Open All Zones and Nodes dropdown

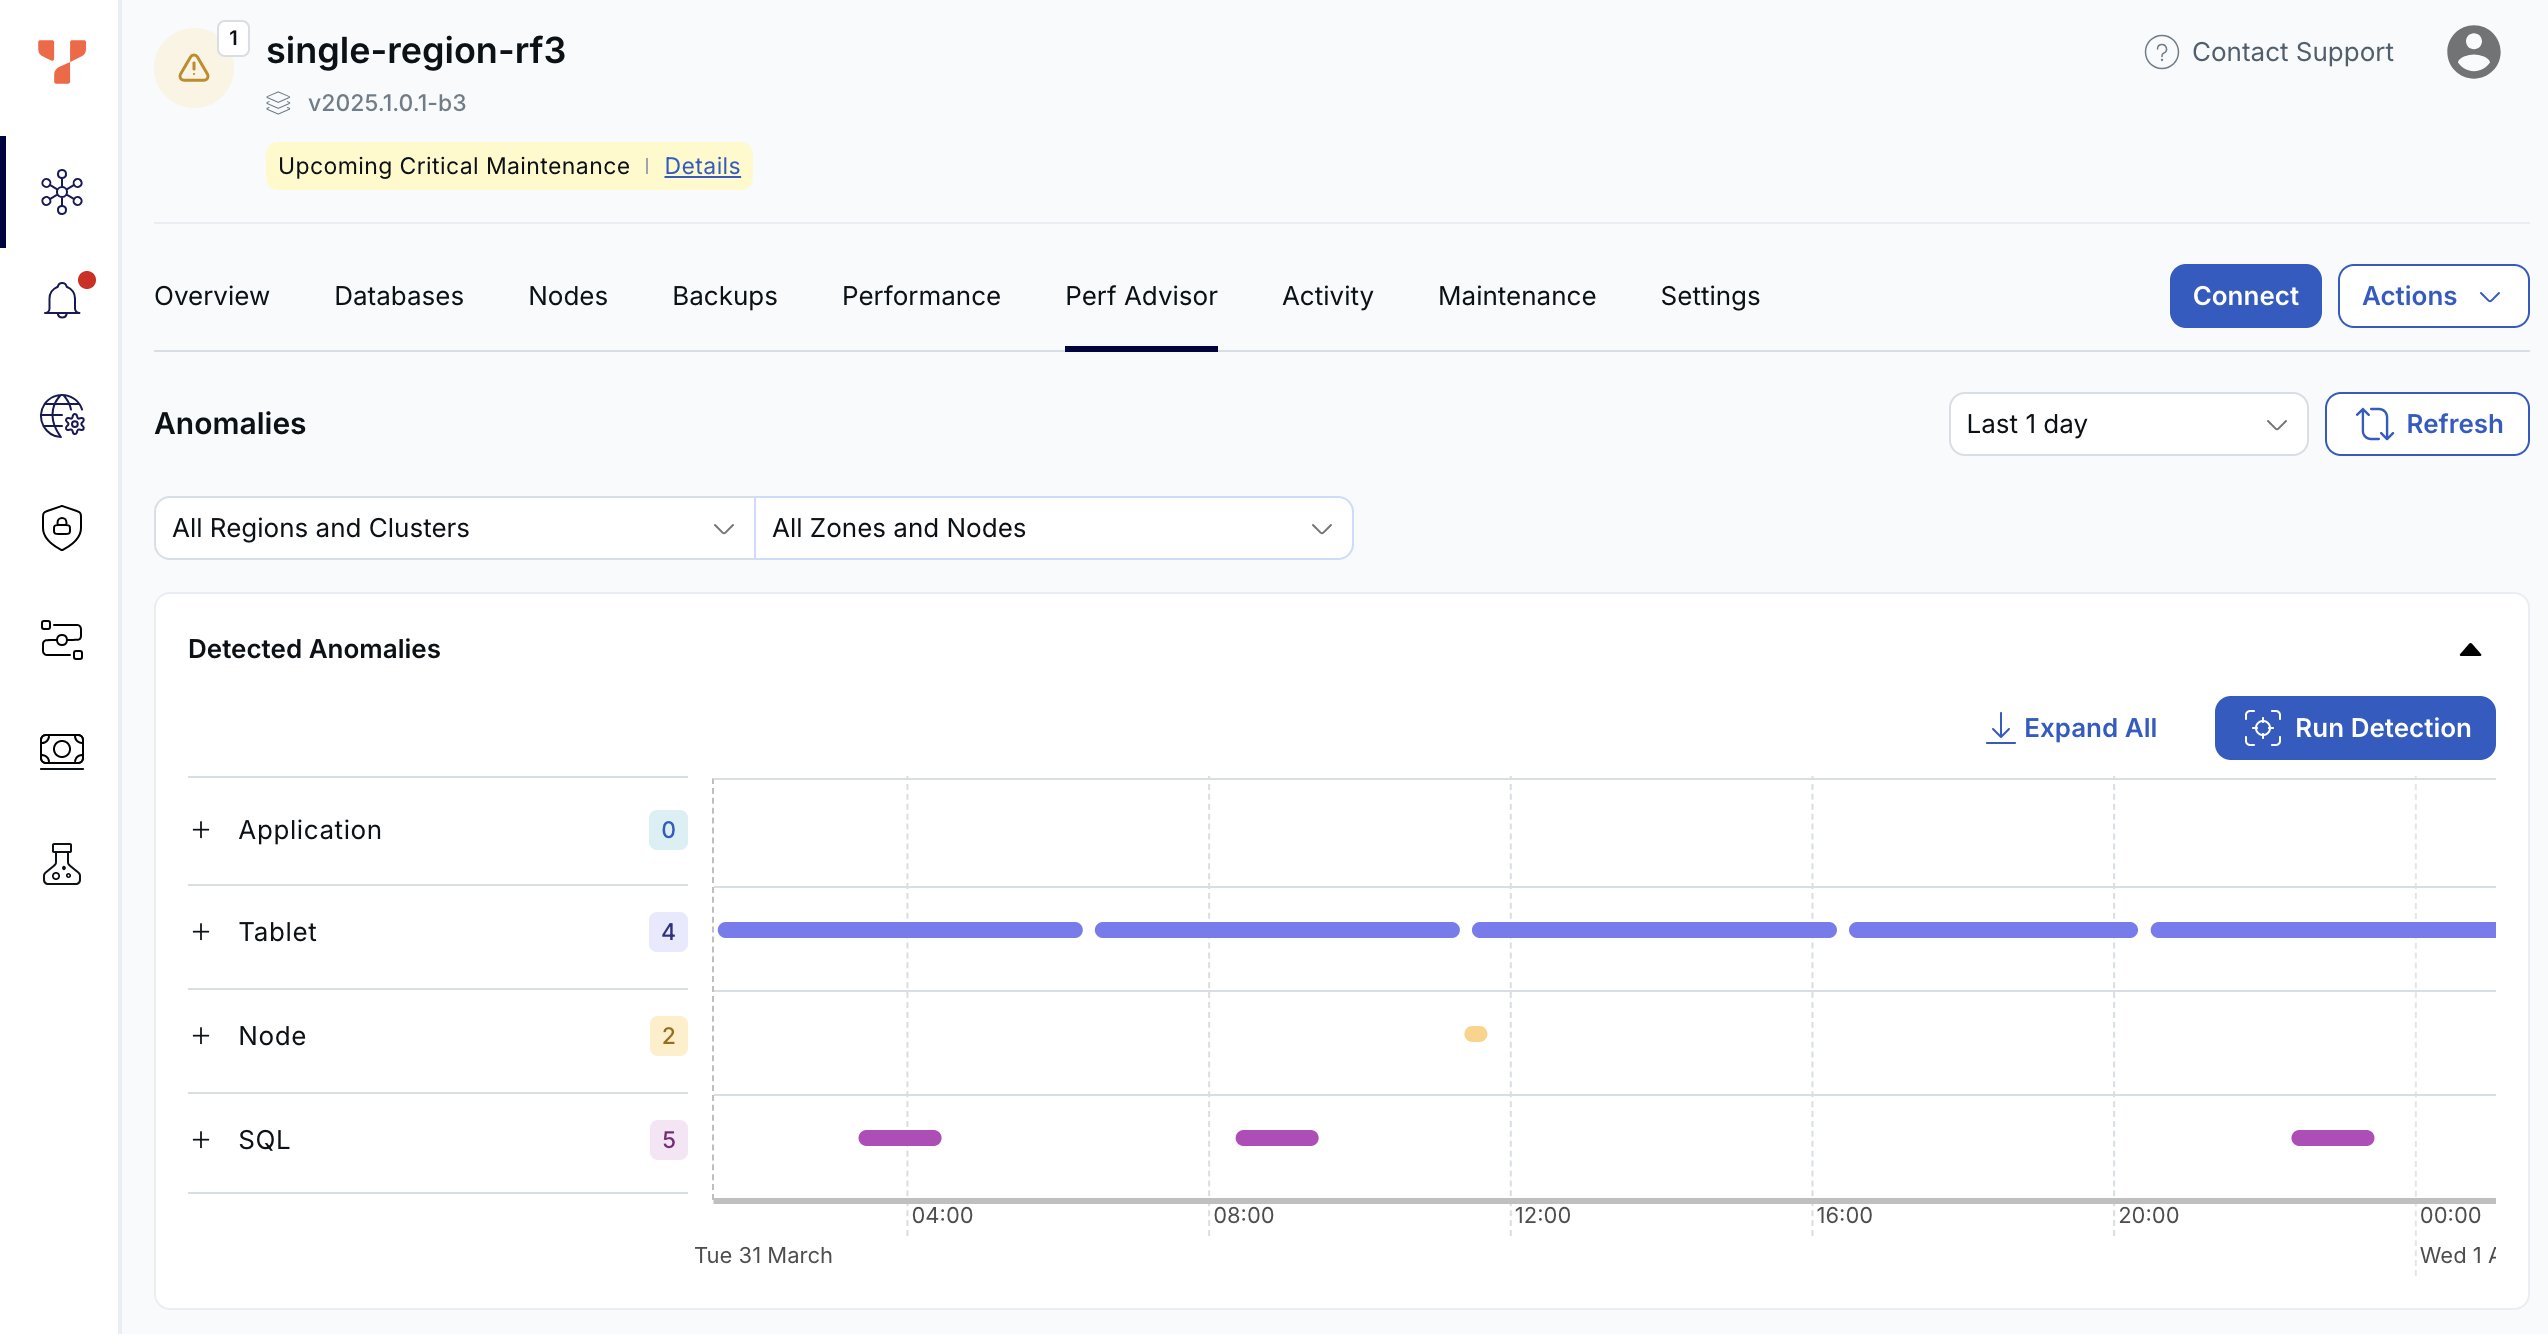(1052, 528)
